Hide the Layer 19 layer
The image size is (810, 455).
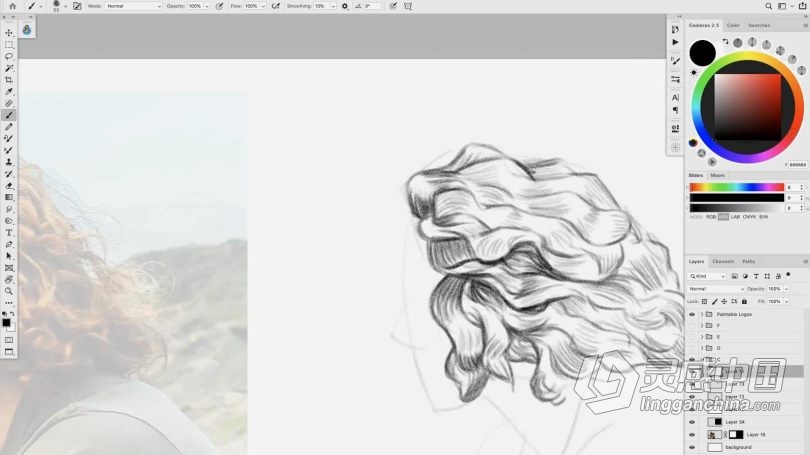[x=692, y=435]
